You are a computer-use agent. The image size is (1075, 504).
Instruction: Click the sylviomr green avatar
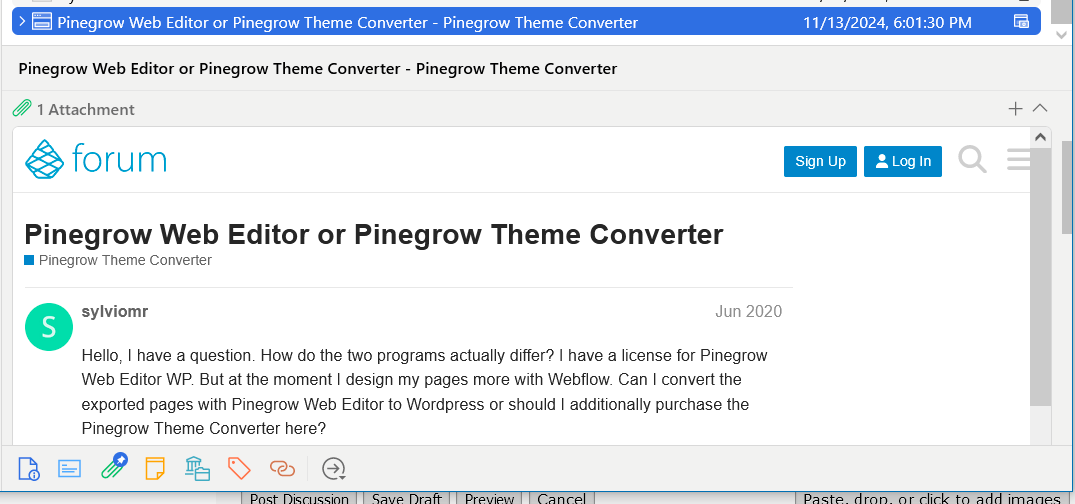[49, 327]
